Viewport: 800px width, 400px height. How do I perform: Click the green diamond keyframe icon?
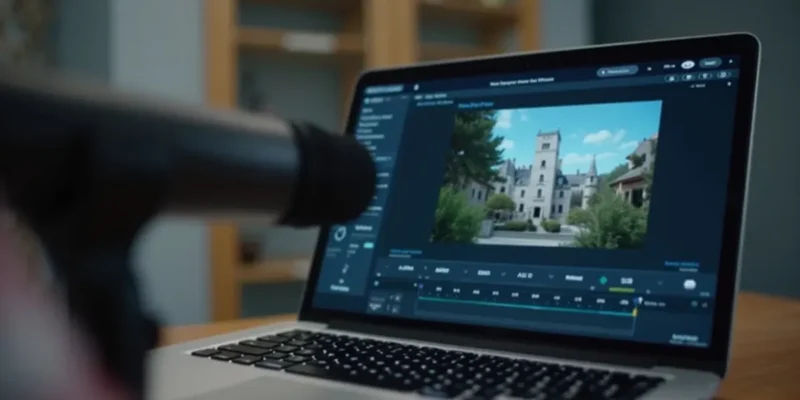[x=603, y=280]
